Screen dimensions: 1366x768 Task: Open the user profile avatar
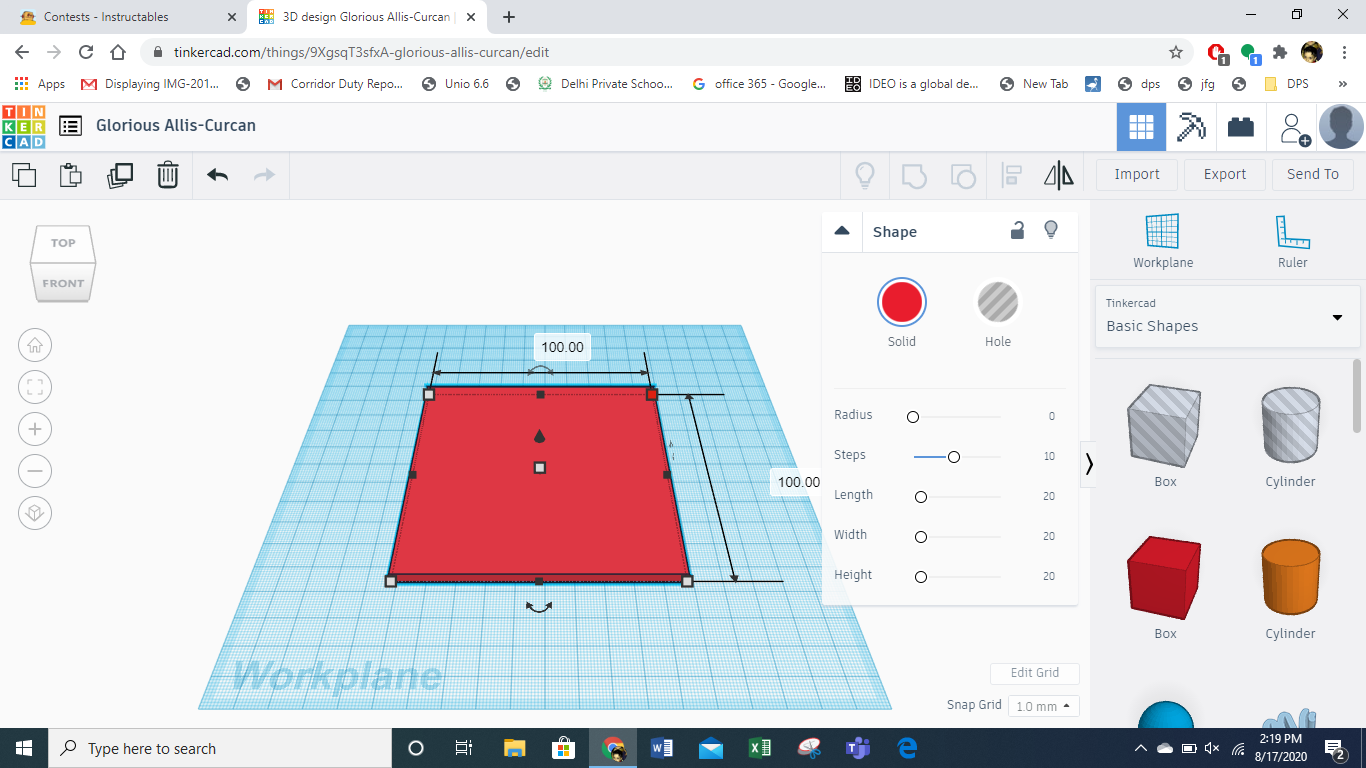(1341, 127)
